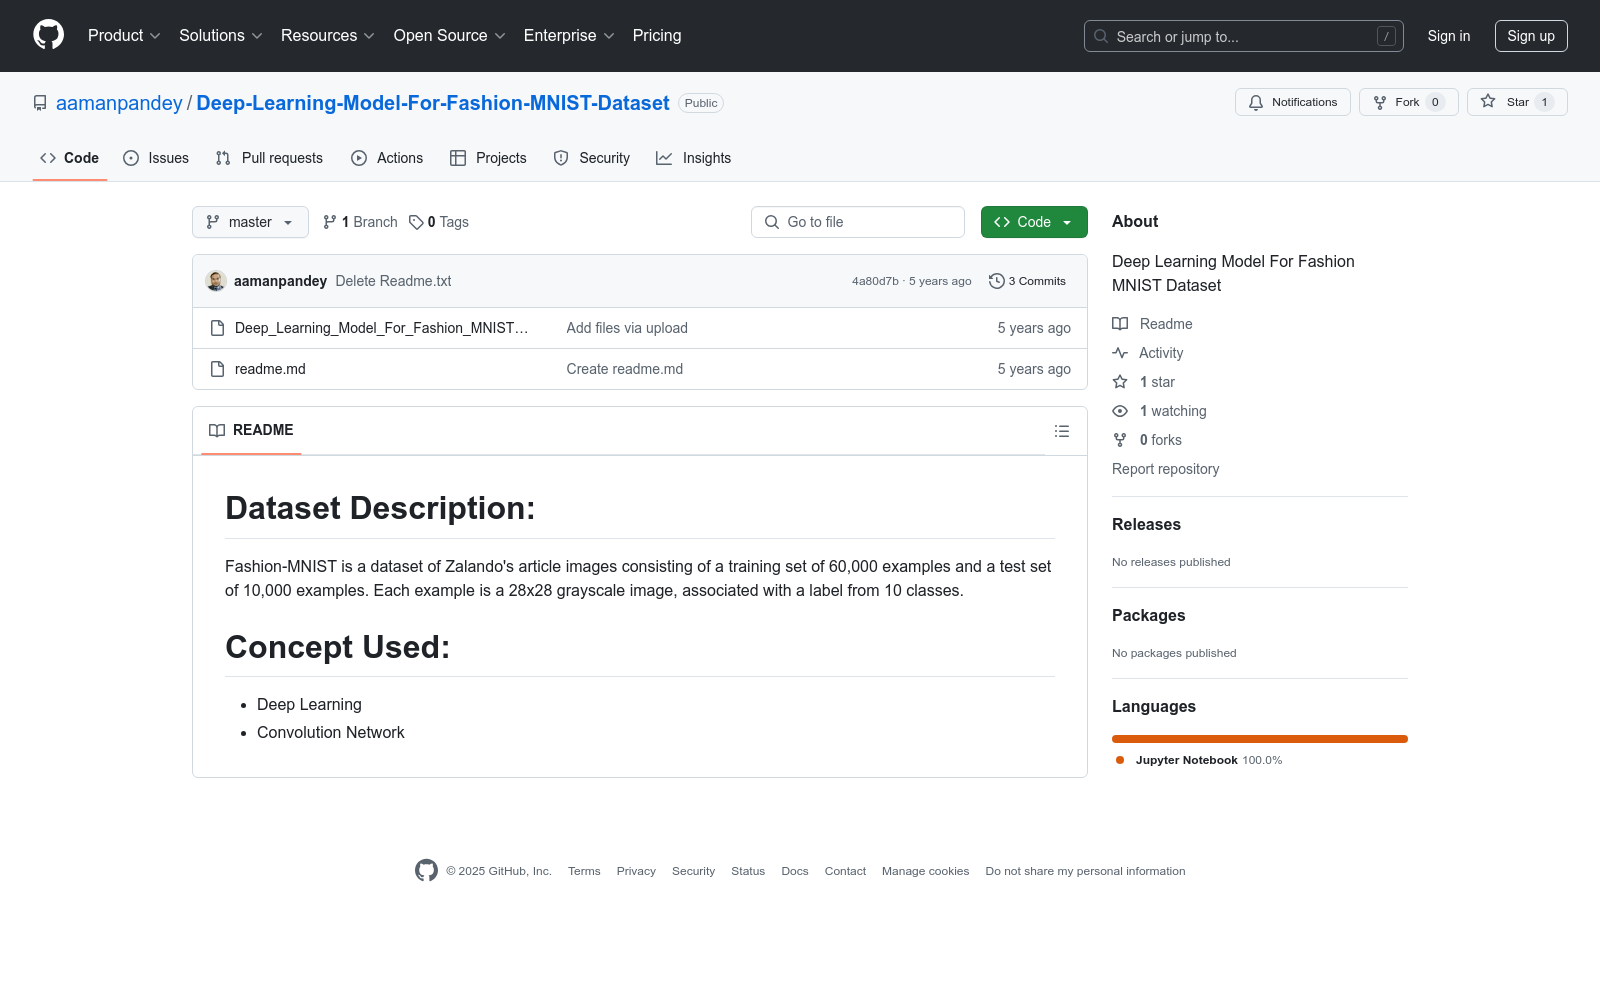Open the Resources dropdown

tap(328, 36)
